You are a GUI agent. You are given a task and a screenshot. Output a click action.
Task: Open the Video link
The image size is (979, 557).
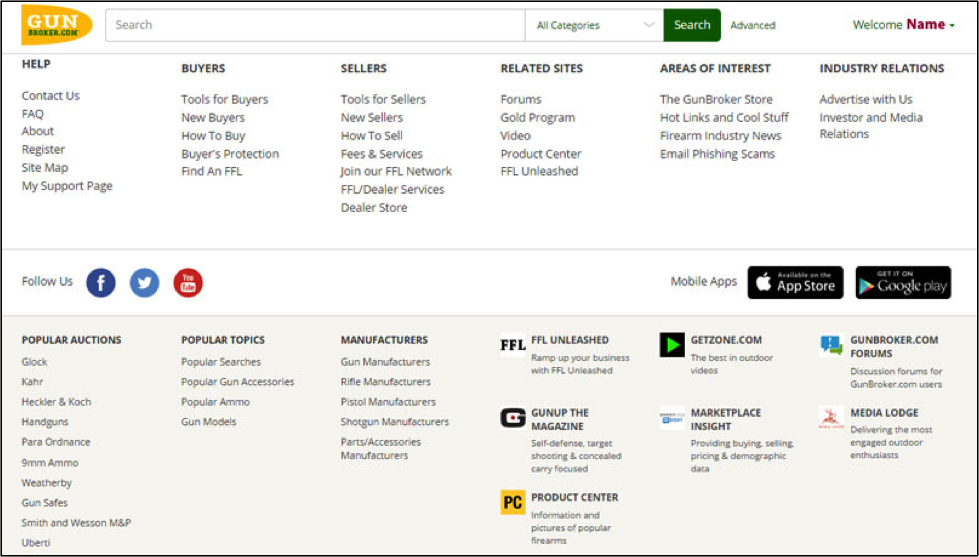point(515,136)
